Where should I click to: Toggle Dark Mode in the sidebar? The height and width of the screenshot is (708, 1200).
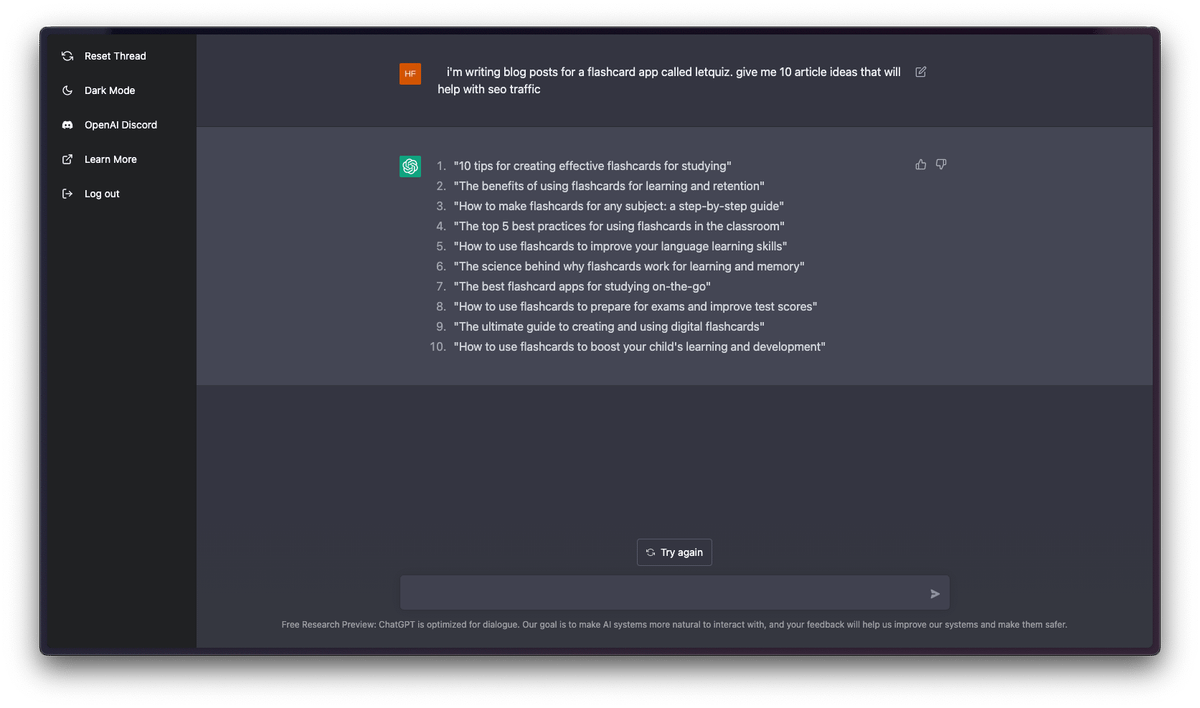pyautogui.click(x=109, y=91)
